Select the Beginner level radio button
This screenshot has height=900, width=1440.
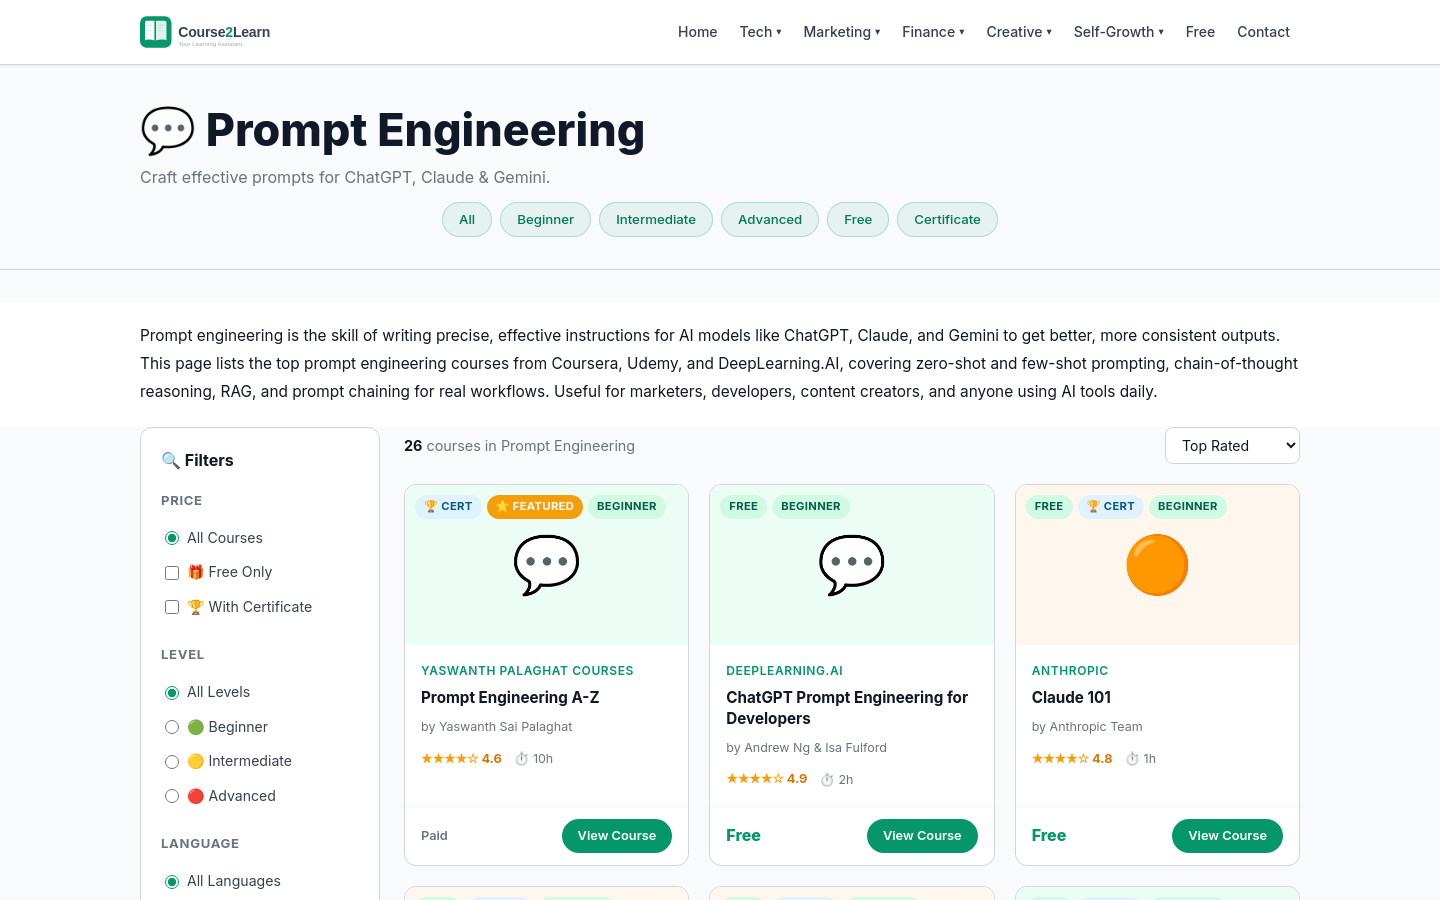coord(172,727)
